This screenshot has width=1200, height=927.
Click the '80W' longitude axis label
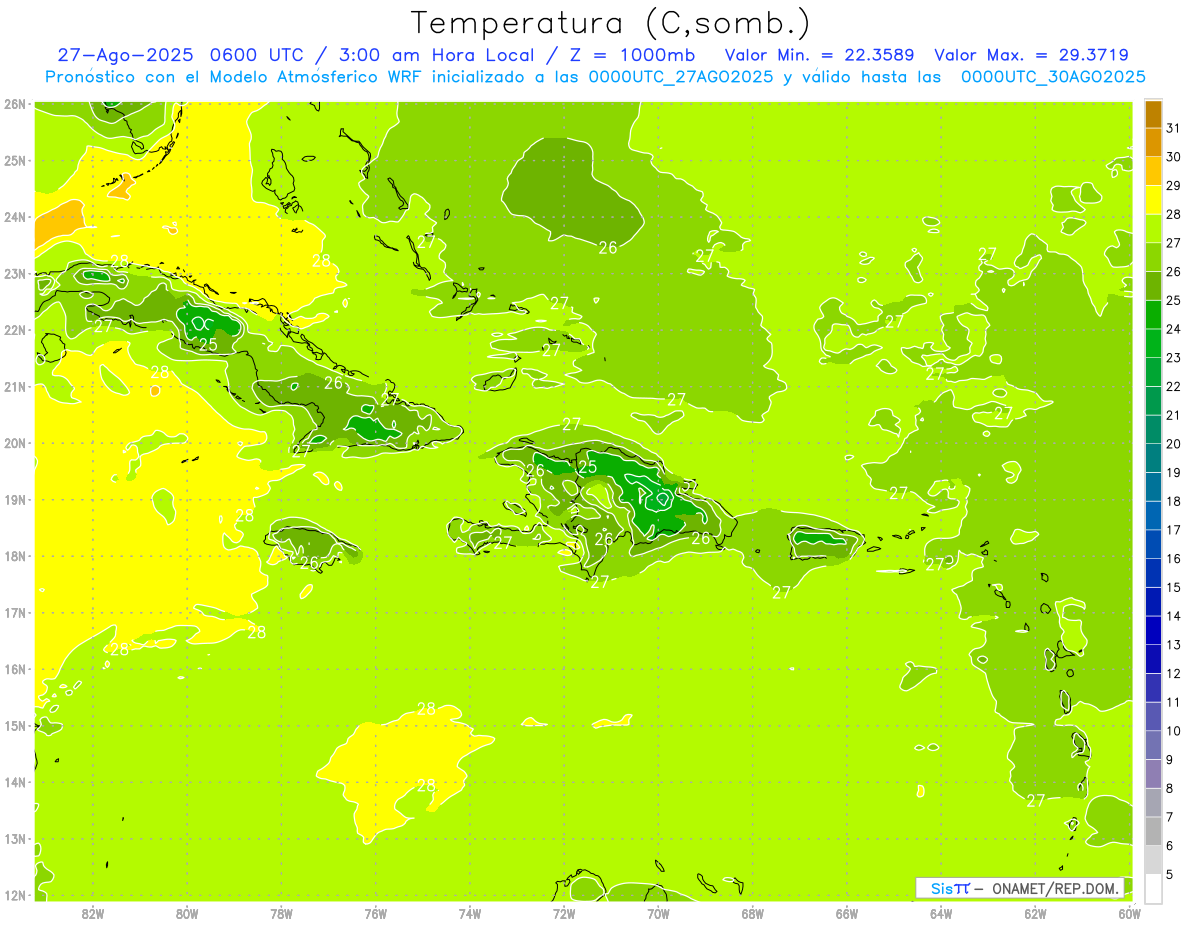[x=187, y=913]
